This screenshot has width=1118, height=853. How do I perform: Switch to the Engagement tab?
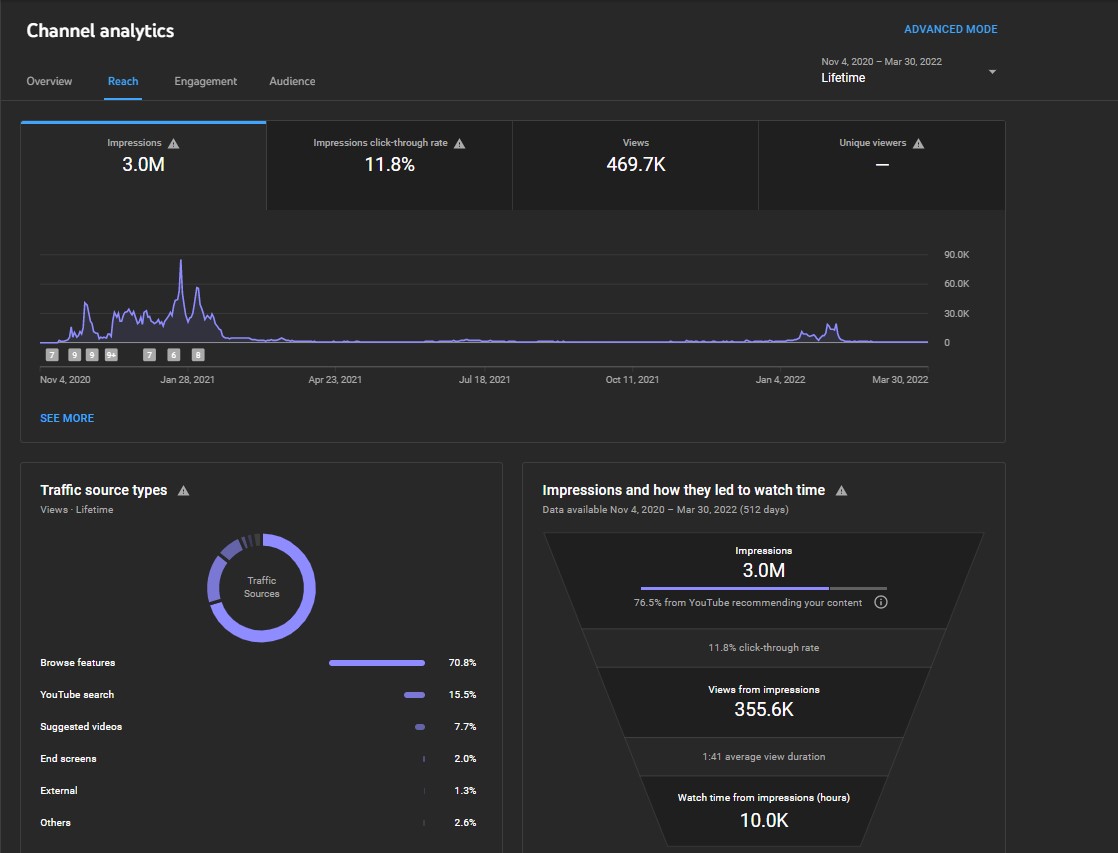tap(205, 81)
